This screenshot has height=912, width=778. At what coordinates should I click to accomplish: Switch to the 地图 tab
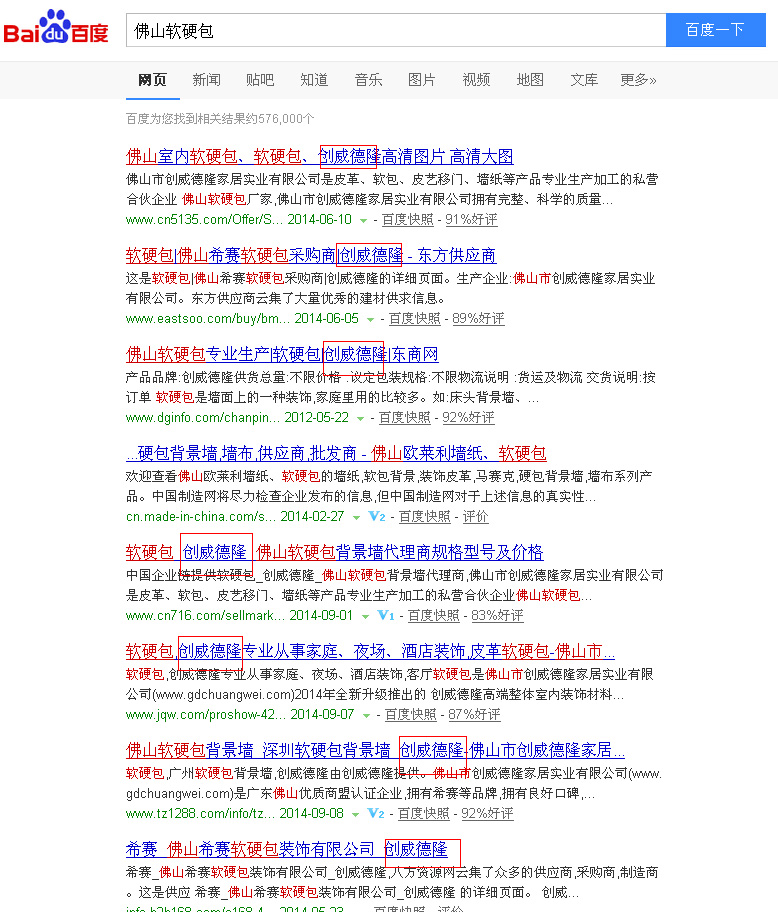click(530, 80)
